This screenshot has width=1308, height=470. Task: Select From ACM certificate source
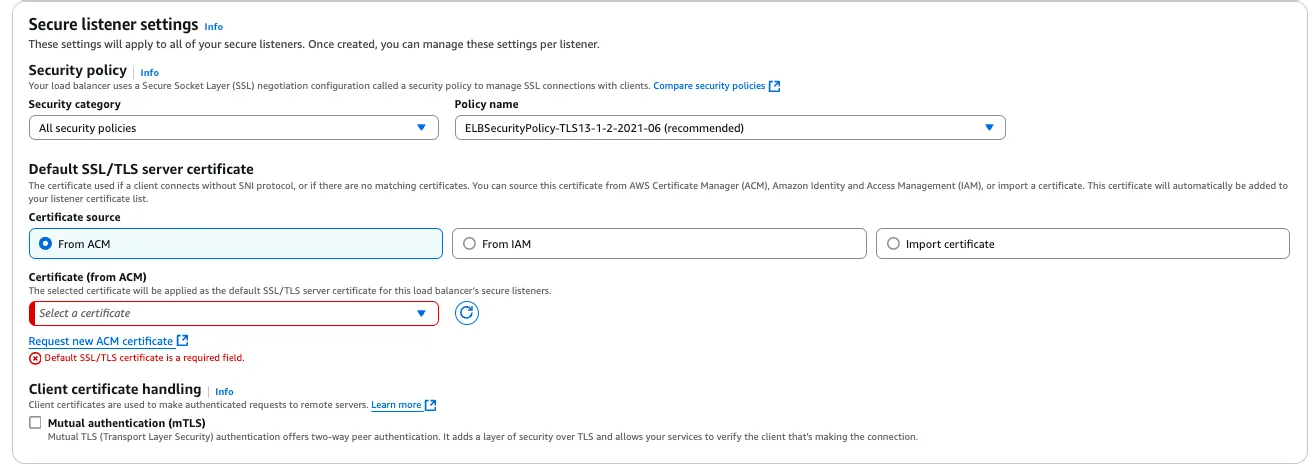(x=235, y=244)
